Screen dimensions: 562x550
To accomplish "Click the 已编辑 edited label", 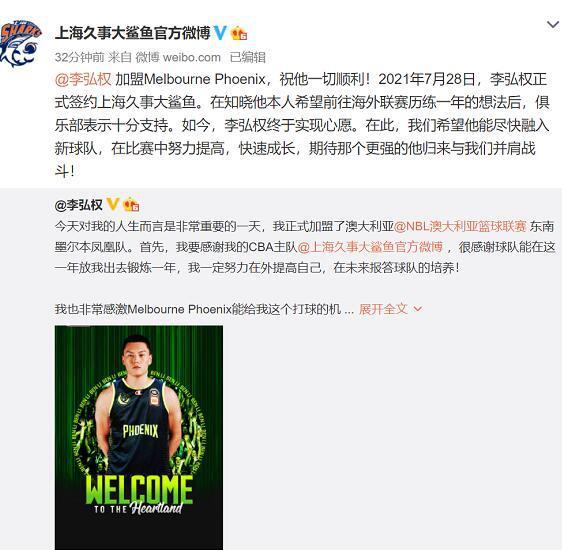I will [x=248, y=57].
